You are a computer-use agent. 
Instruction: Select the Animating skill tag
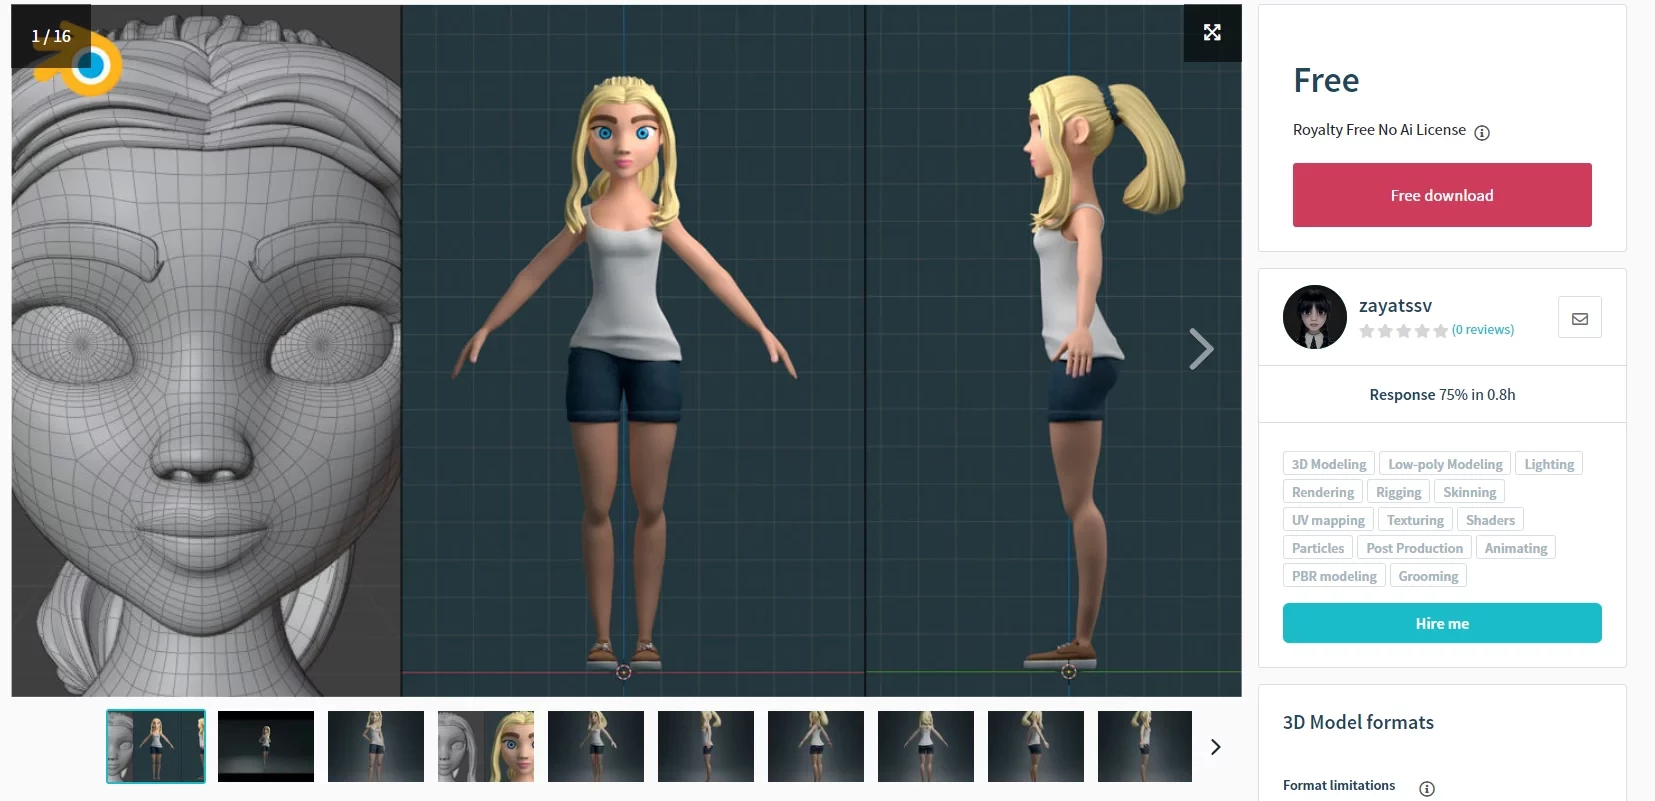(x=1516, y=548)
